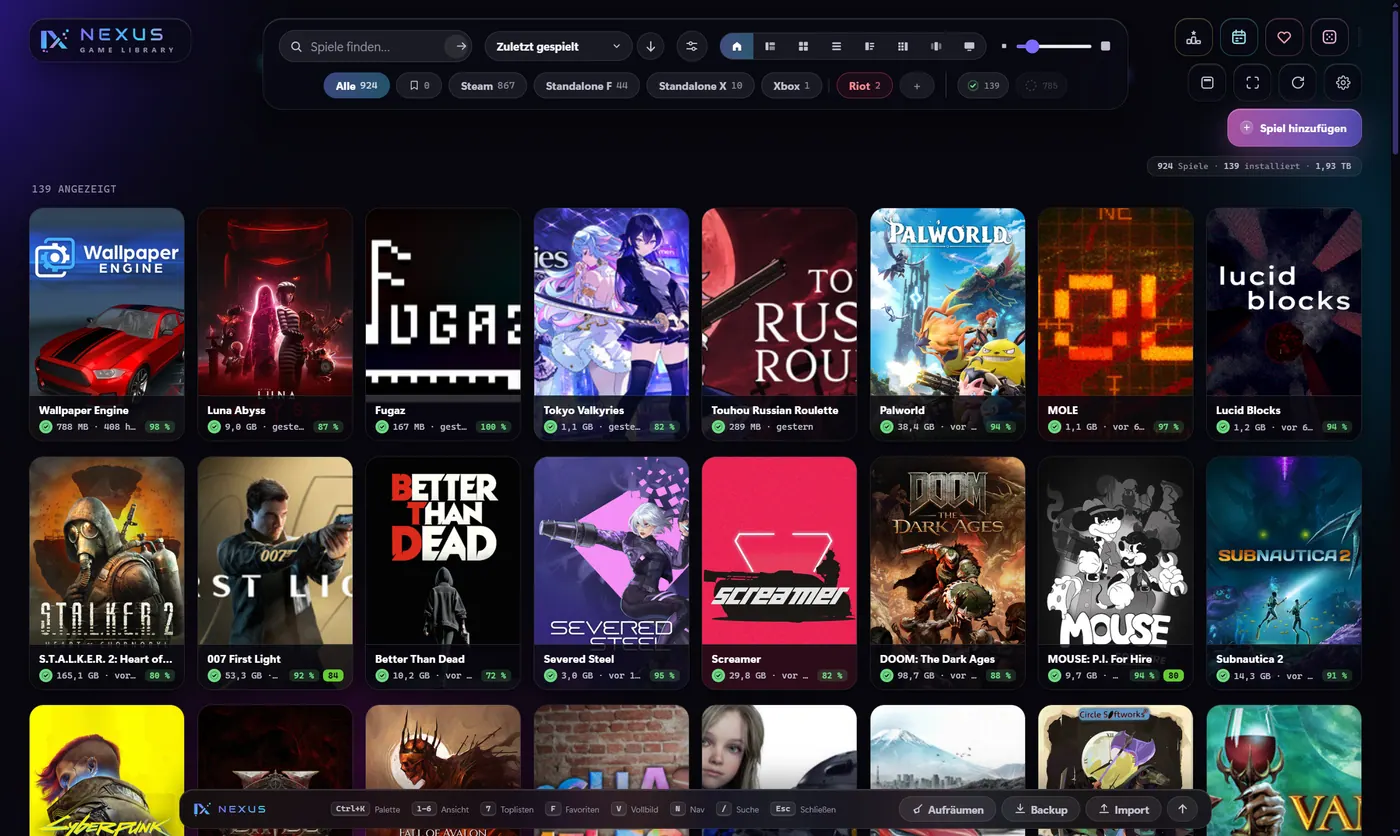Open settings with the gear icon
1400x836 pixels.
pos(1343,82)
